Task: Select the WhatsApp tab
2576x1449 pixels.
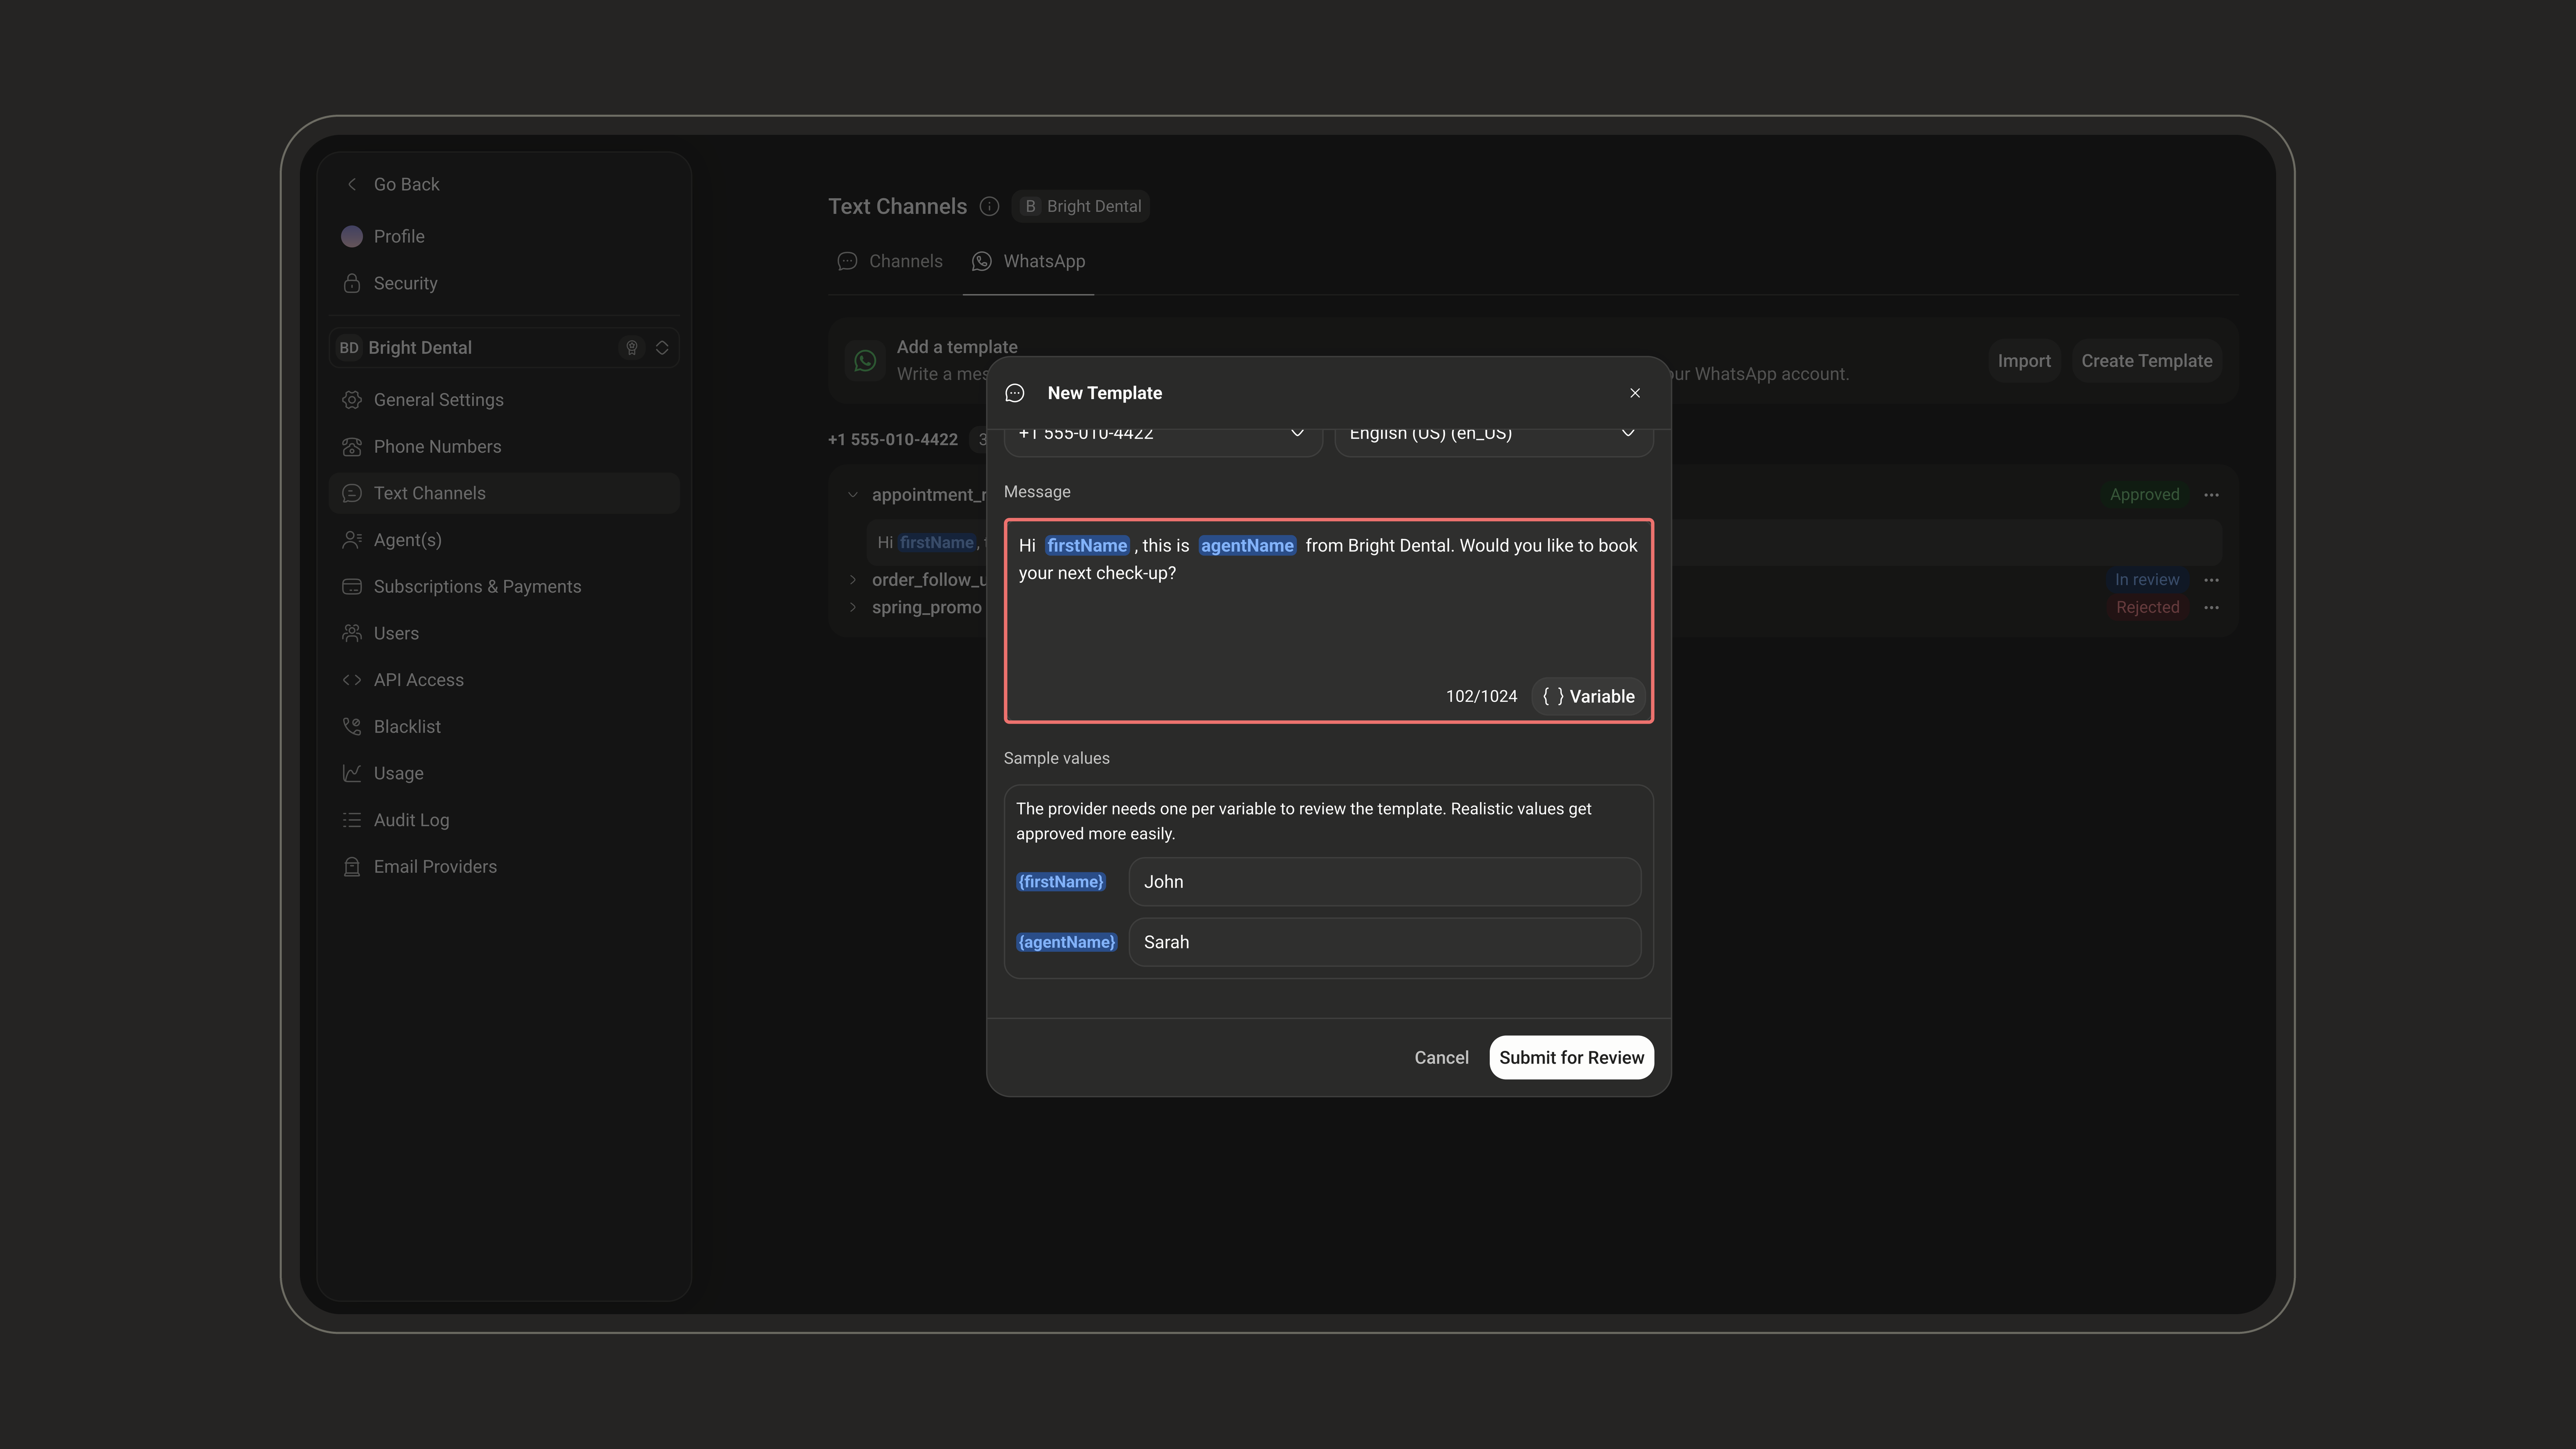Action: pos(1028,261)
